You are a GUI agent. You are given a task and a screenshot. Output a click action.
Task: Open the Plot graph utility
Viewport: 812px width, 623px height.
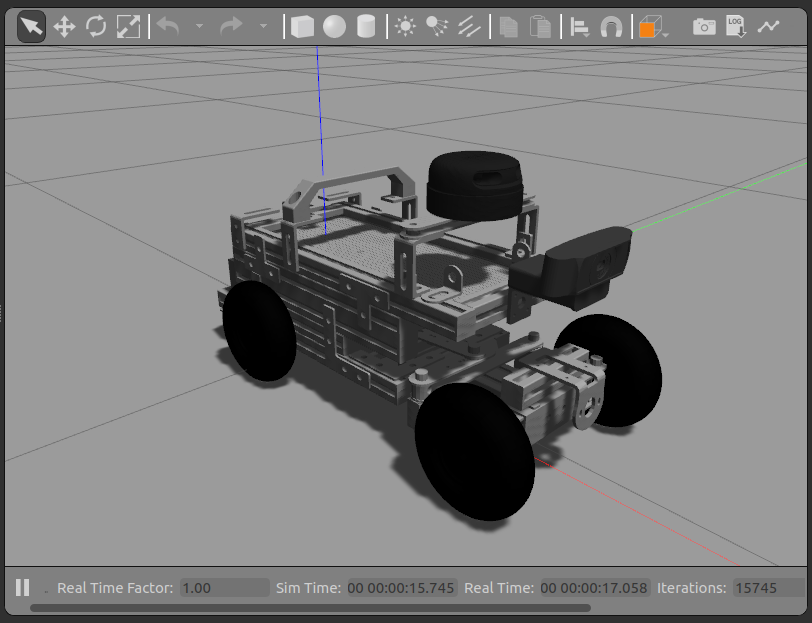(768, 26)
